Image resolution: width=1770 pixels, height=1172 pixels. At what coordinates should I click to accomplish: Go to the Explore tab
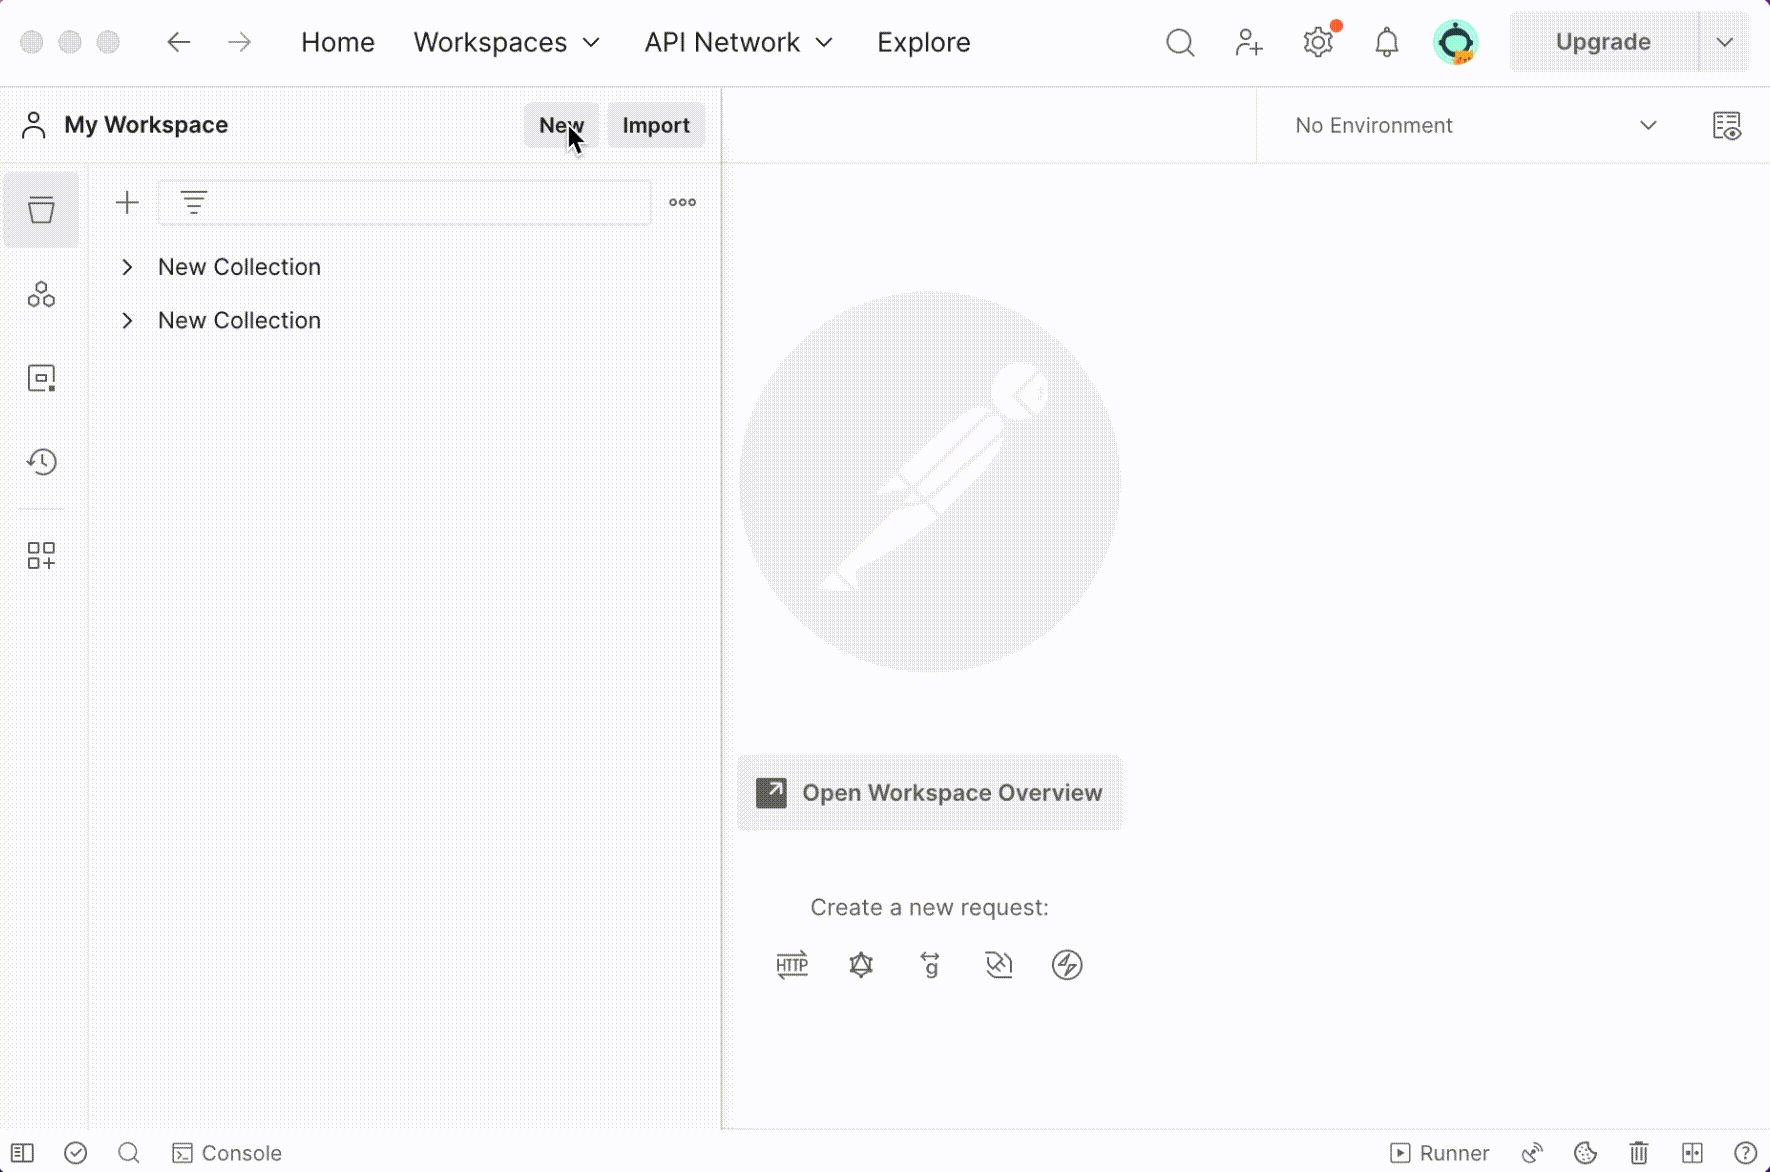point(924,42)
